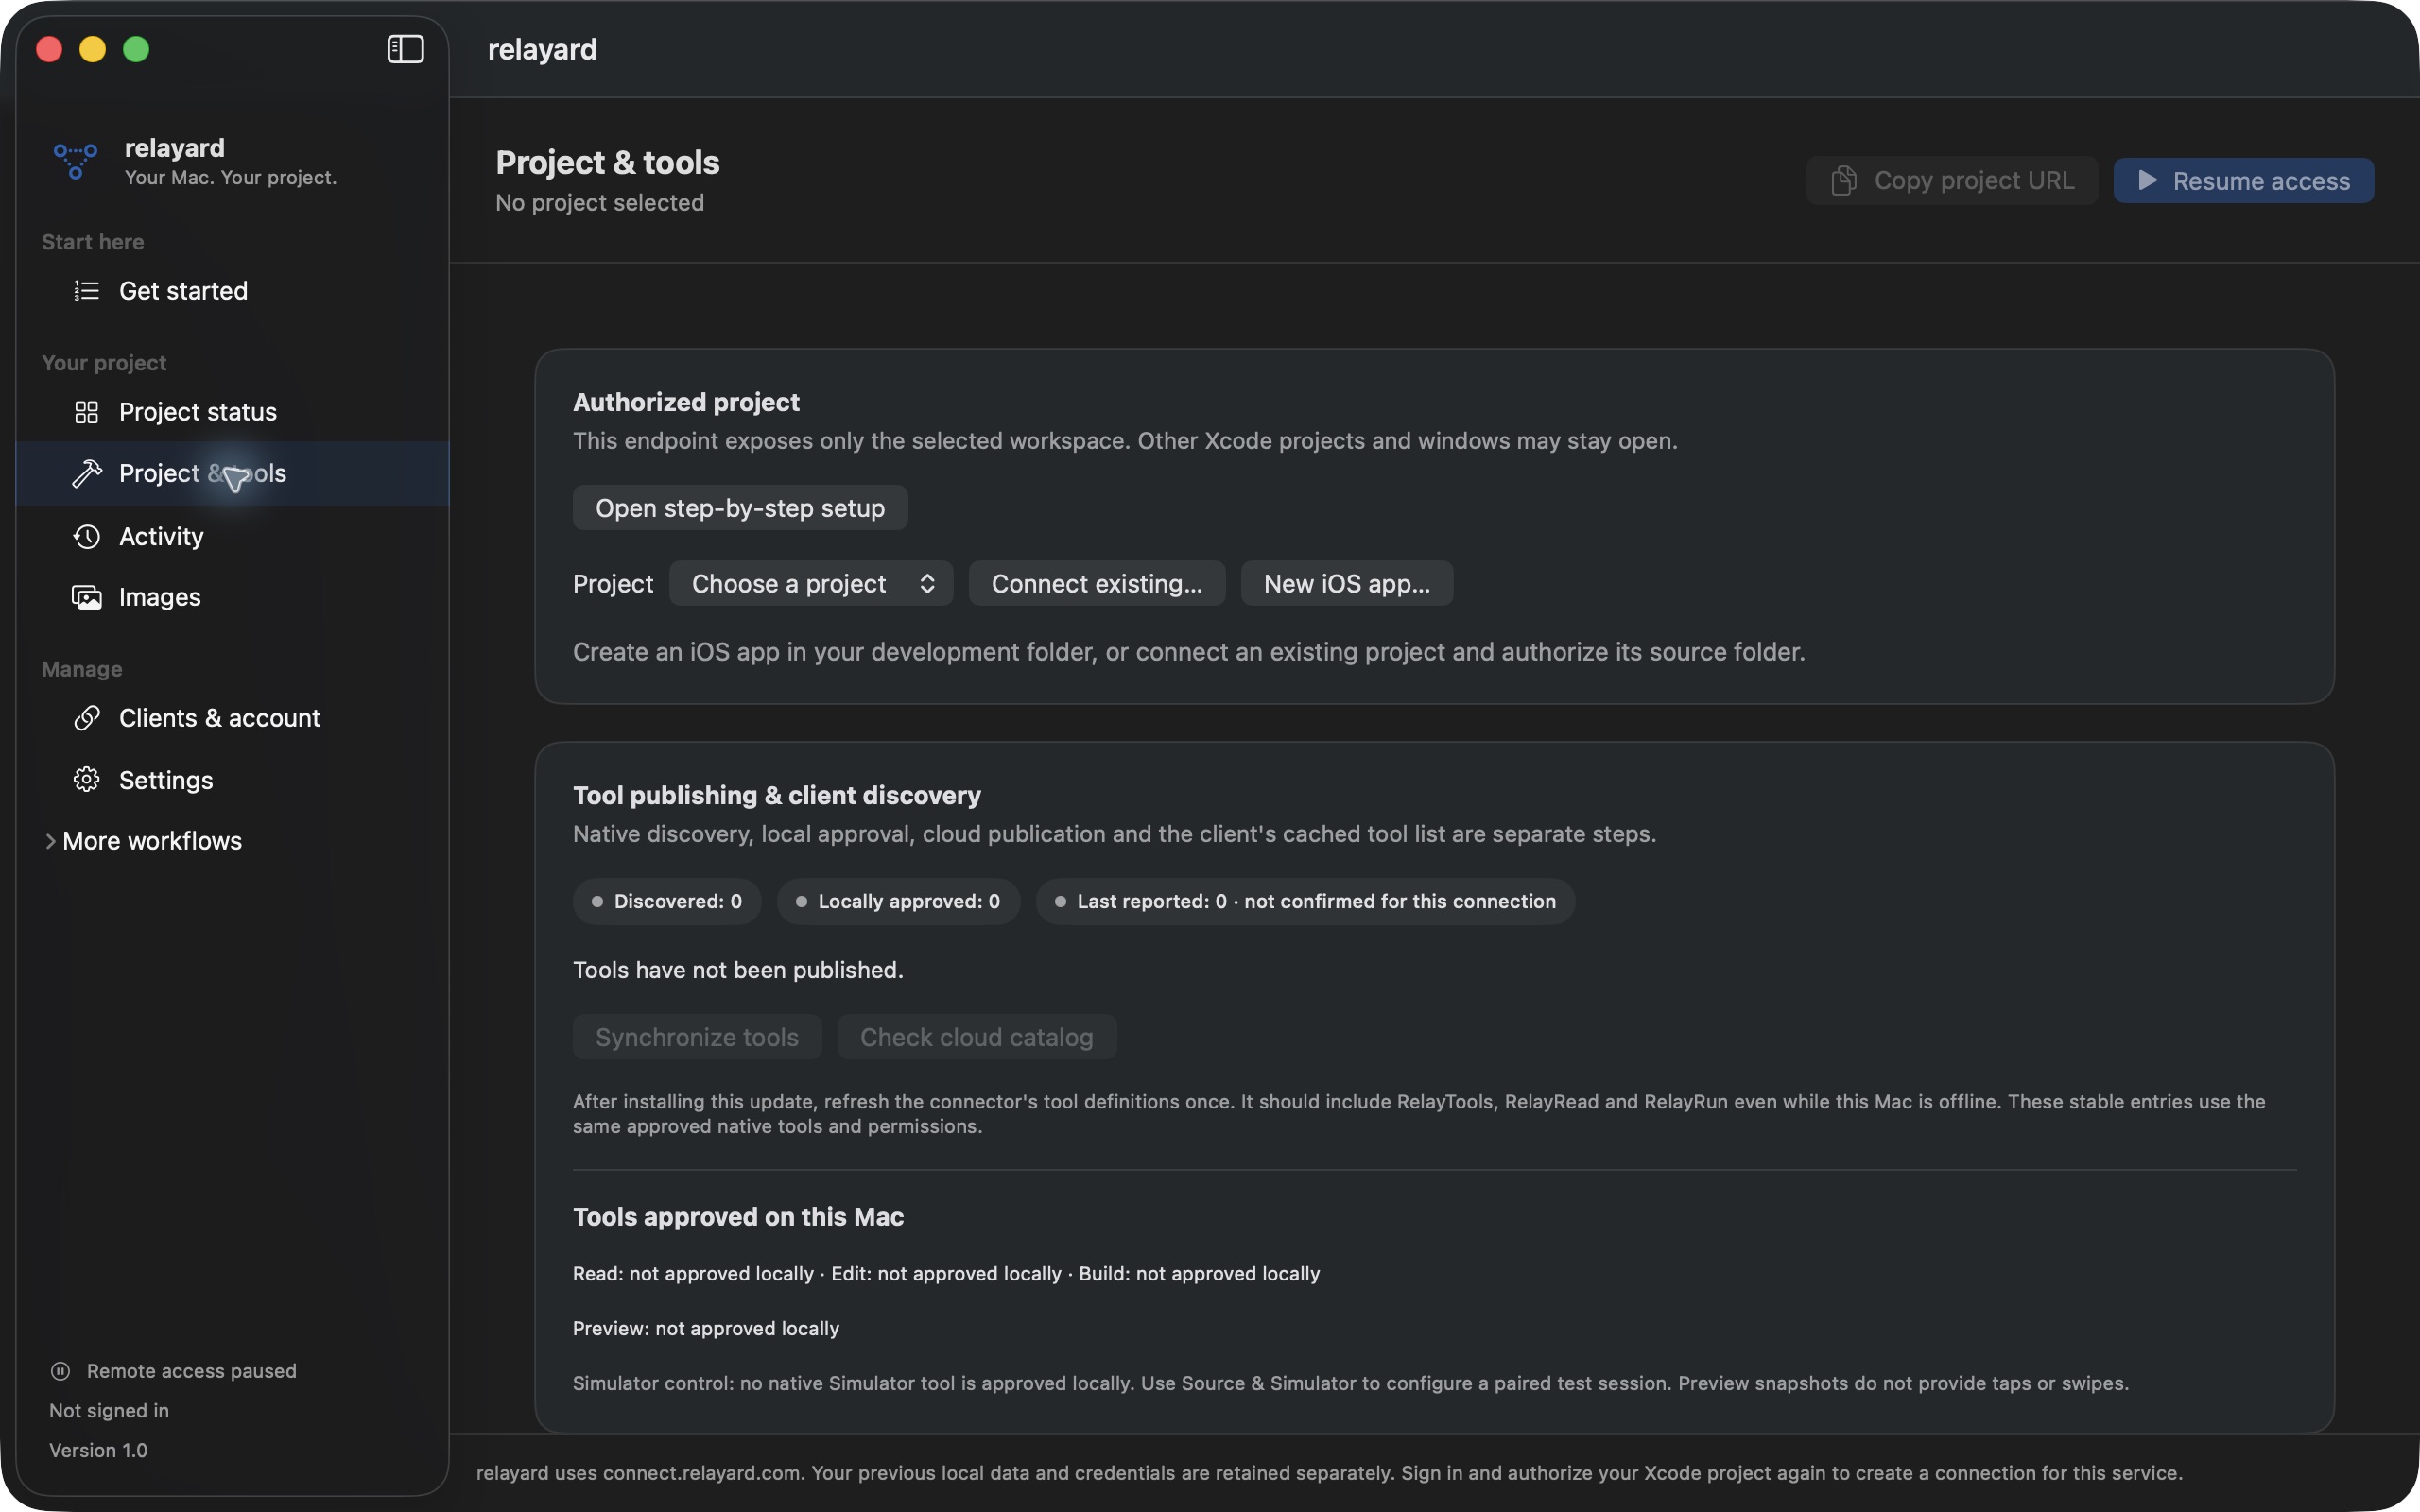Click the Version 1.0 label
2420x1512 pixels.
point(98,1450)
